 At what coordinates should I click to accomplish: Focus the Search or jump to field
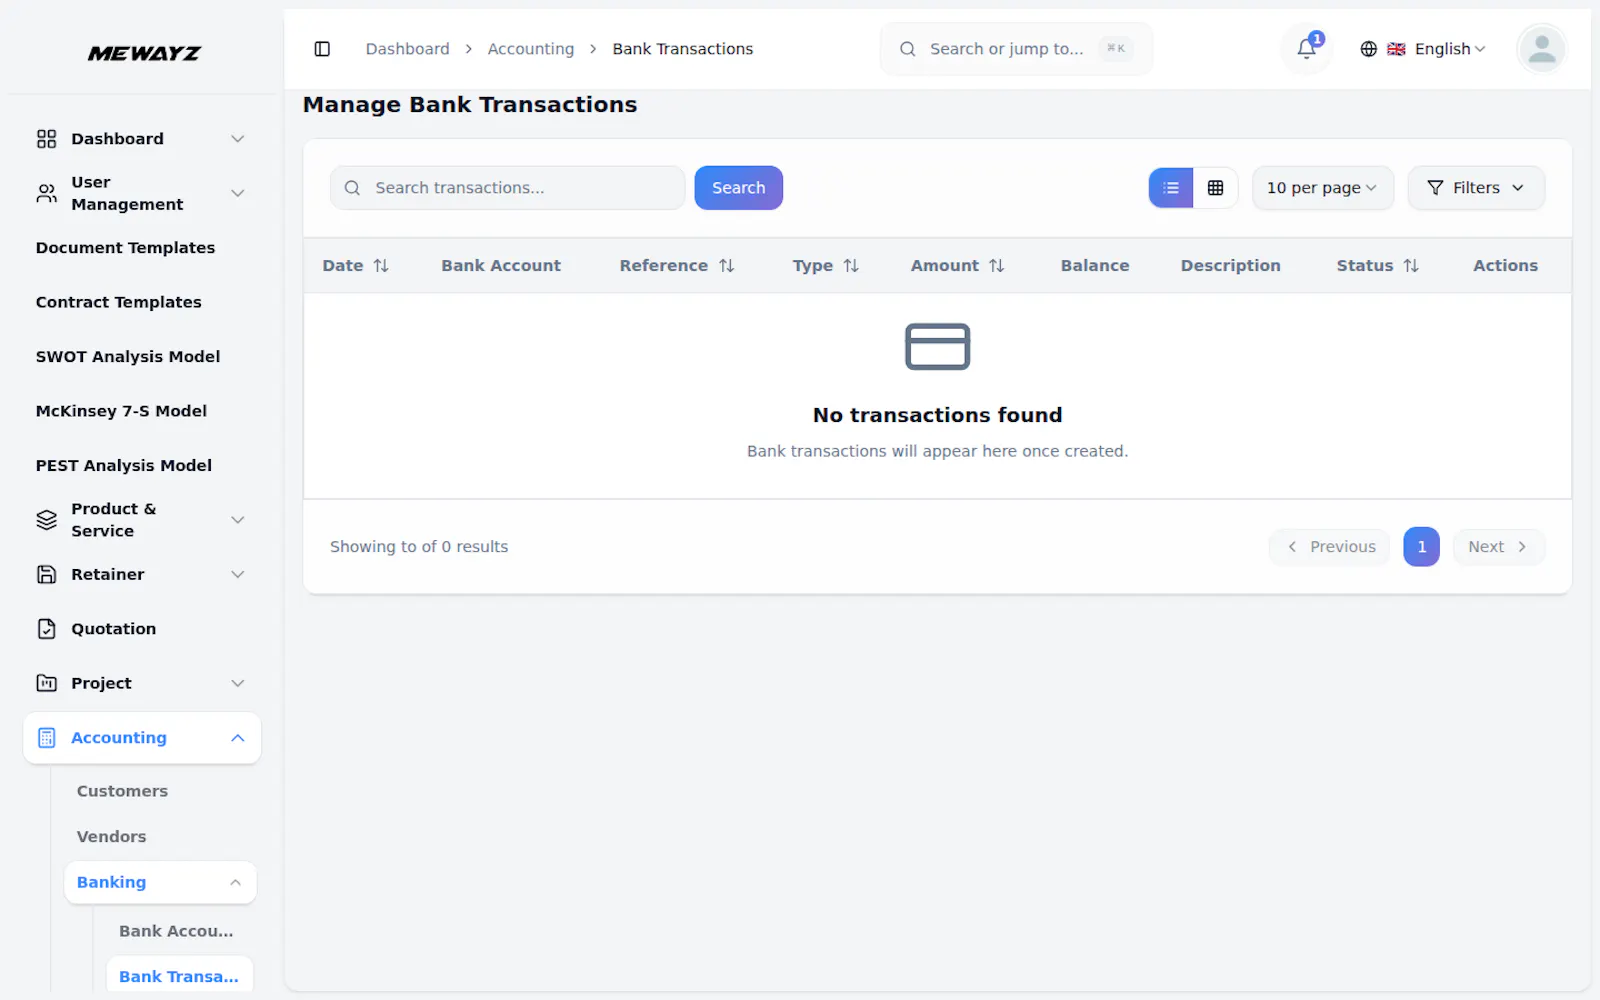click(x=1016, y=49)
